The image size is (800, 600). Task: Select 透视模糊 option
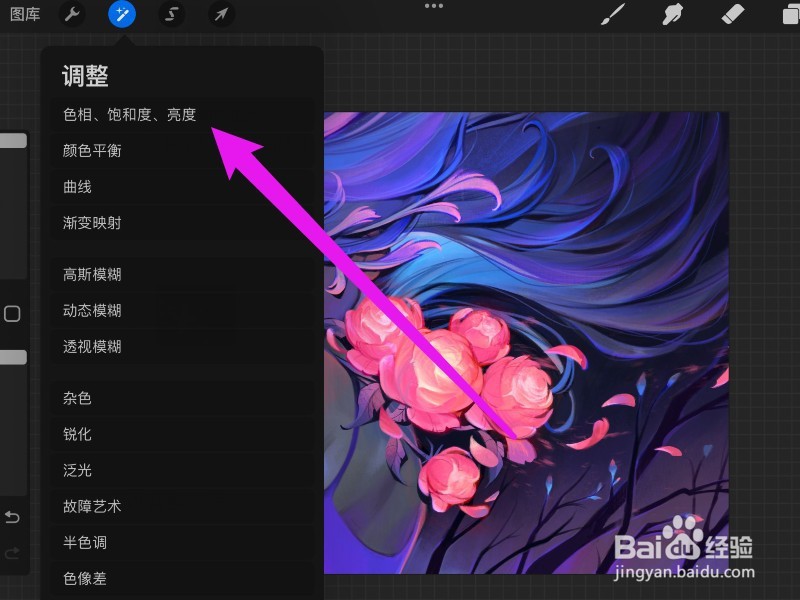[183, 346]
